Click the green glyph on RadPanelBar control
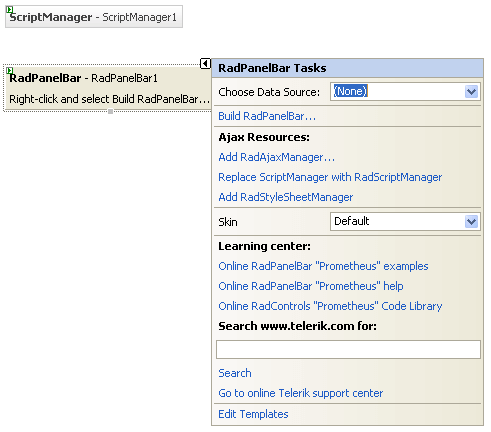Screen dimensions: 491x432 [10, 70]
